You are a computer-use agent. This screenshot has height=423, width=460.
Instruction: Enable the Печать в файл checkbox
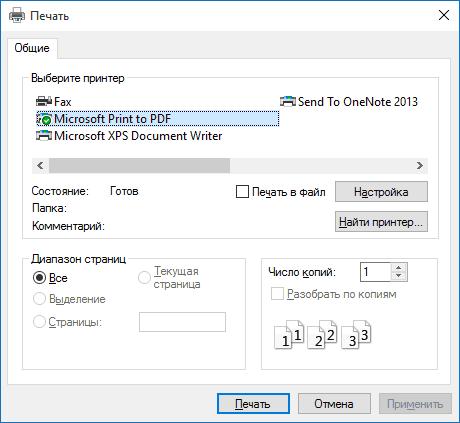point(242,192)
